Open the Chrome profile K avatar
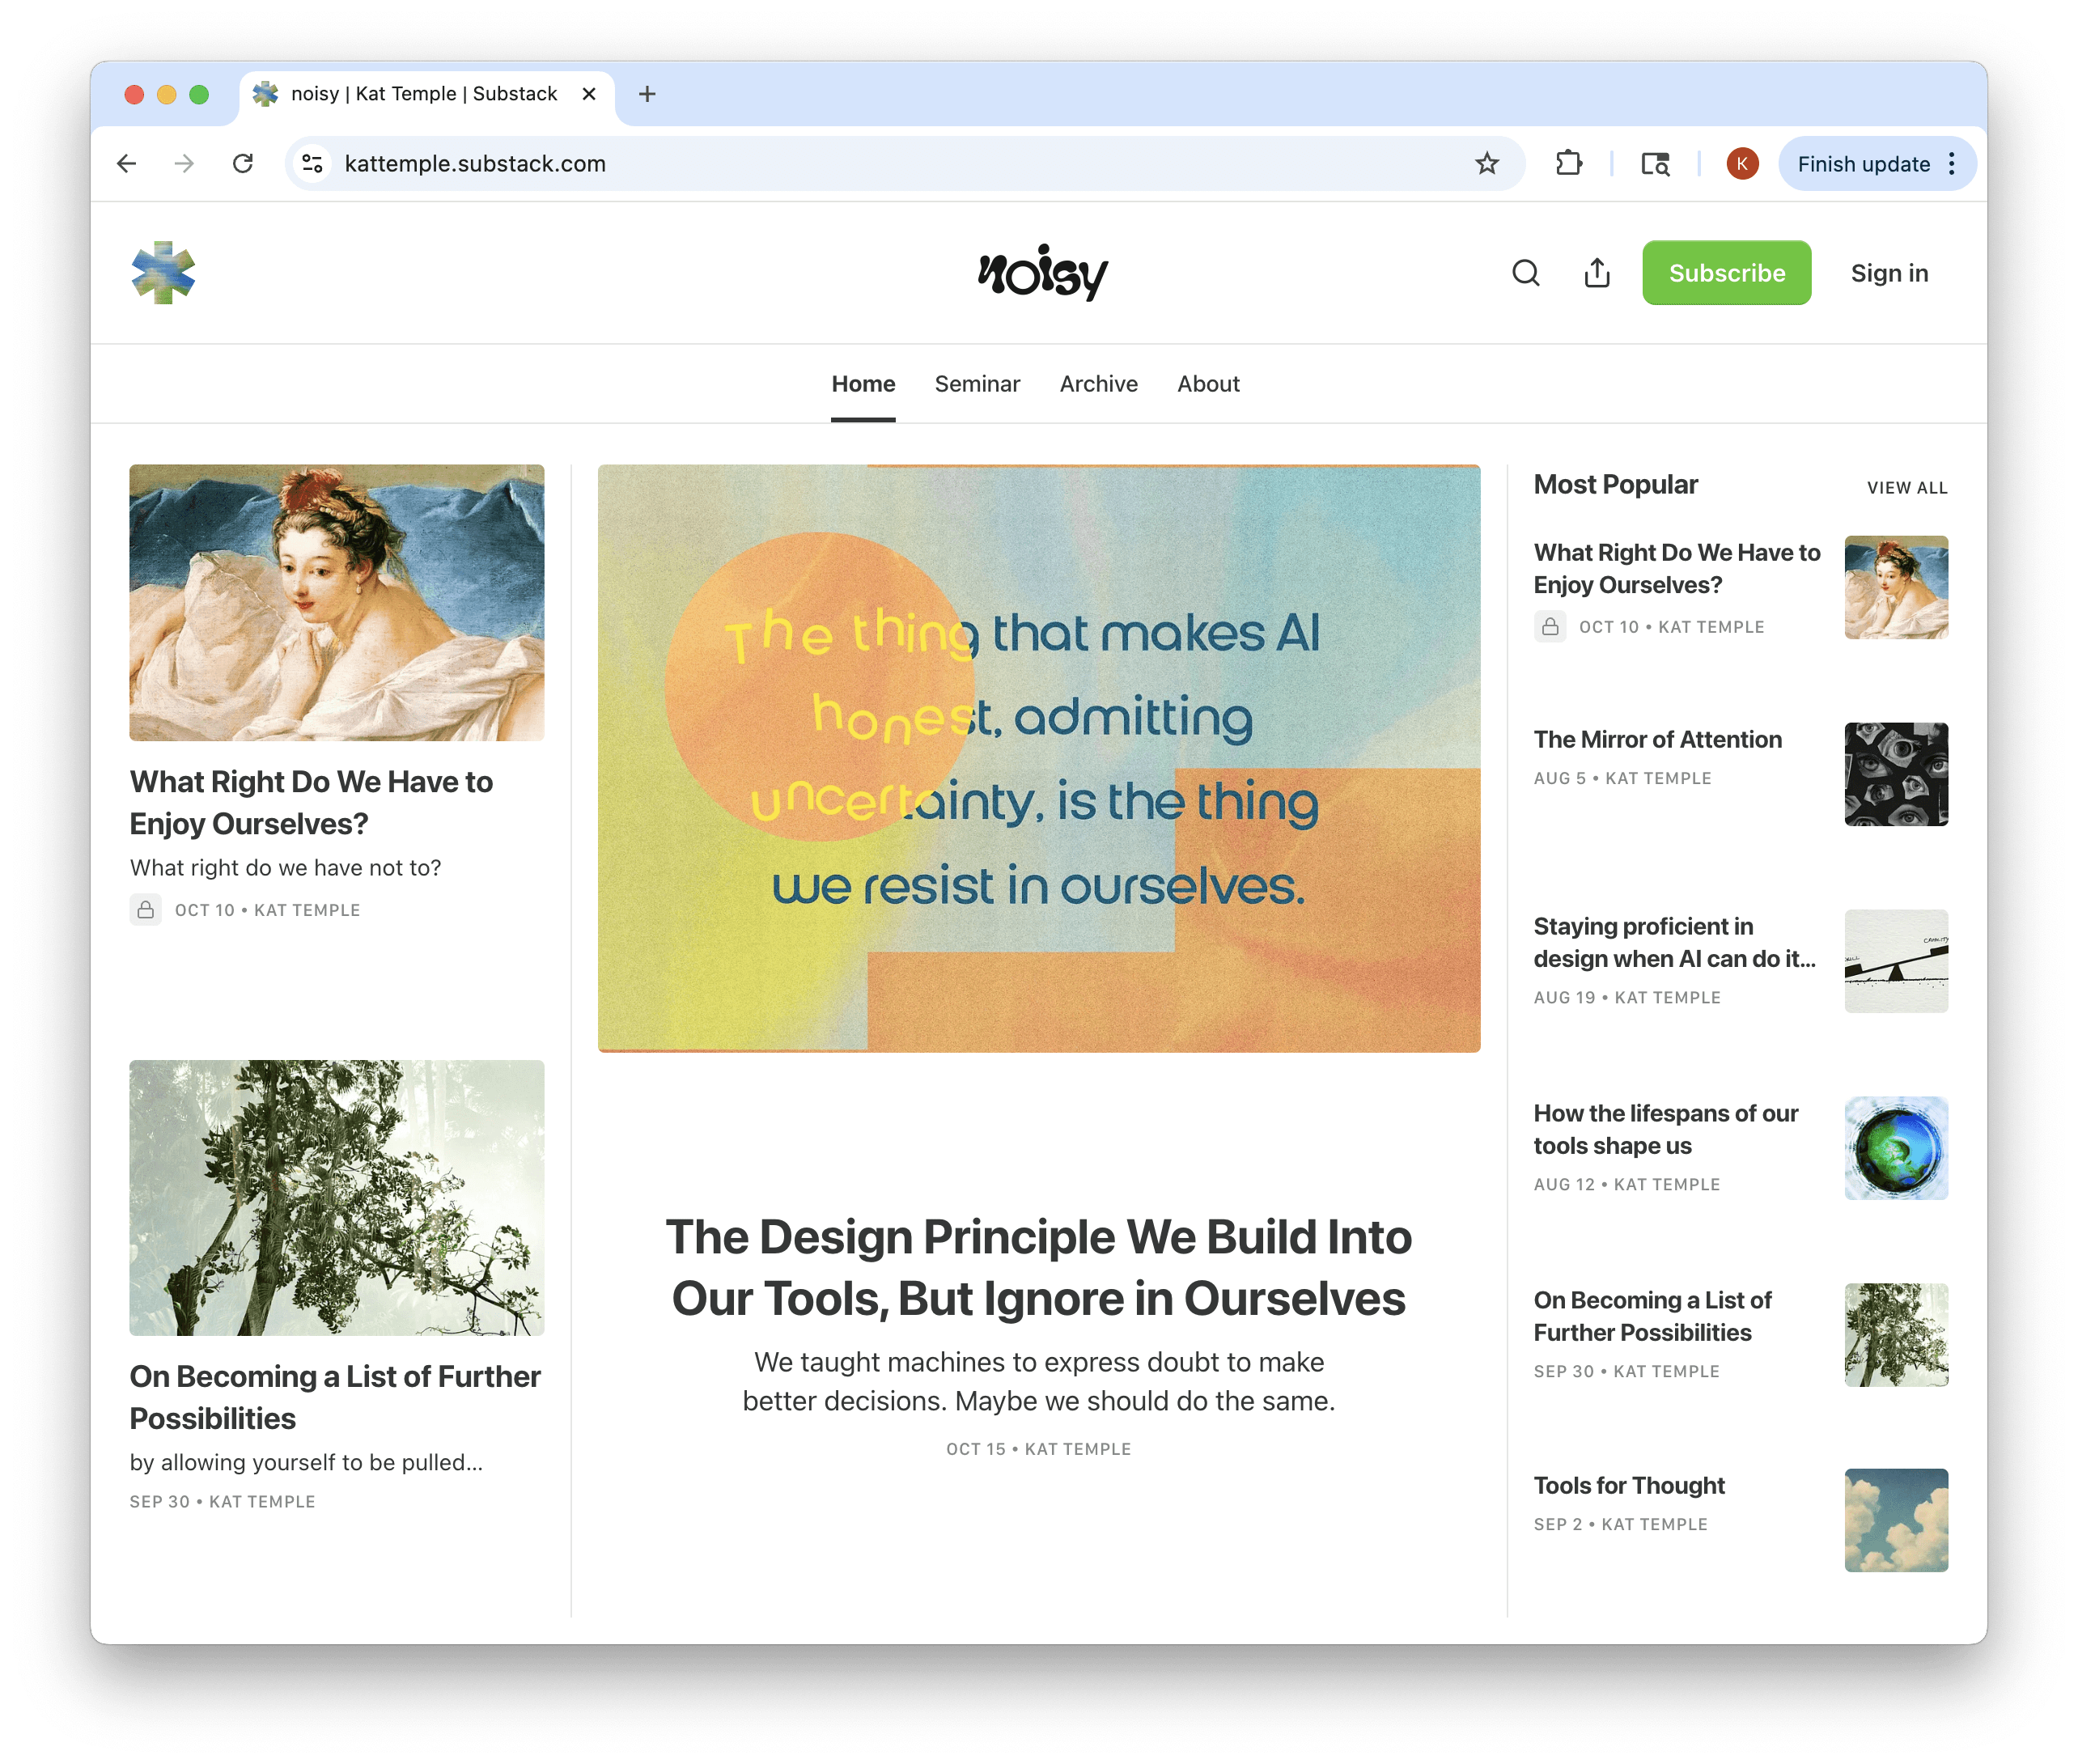The width and height of the screenshot is (2078, 1764). coord(1741,163)
